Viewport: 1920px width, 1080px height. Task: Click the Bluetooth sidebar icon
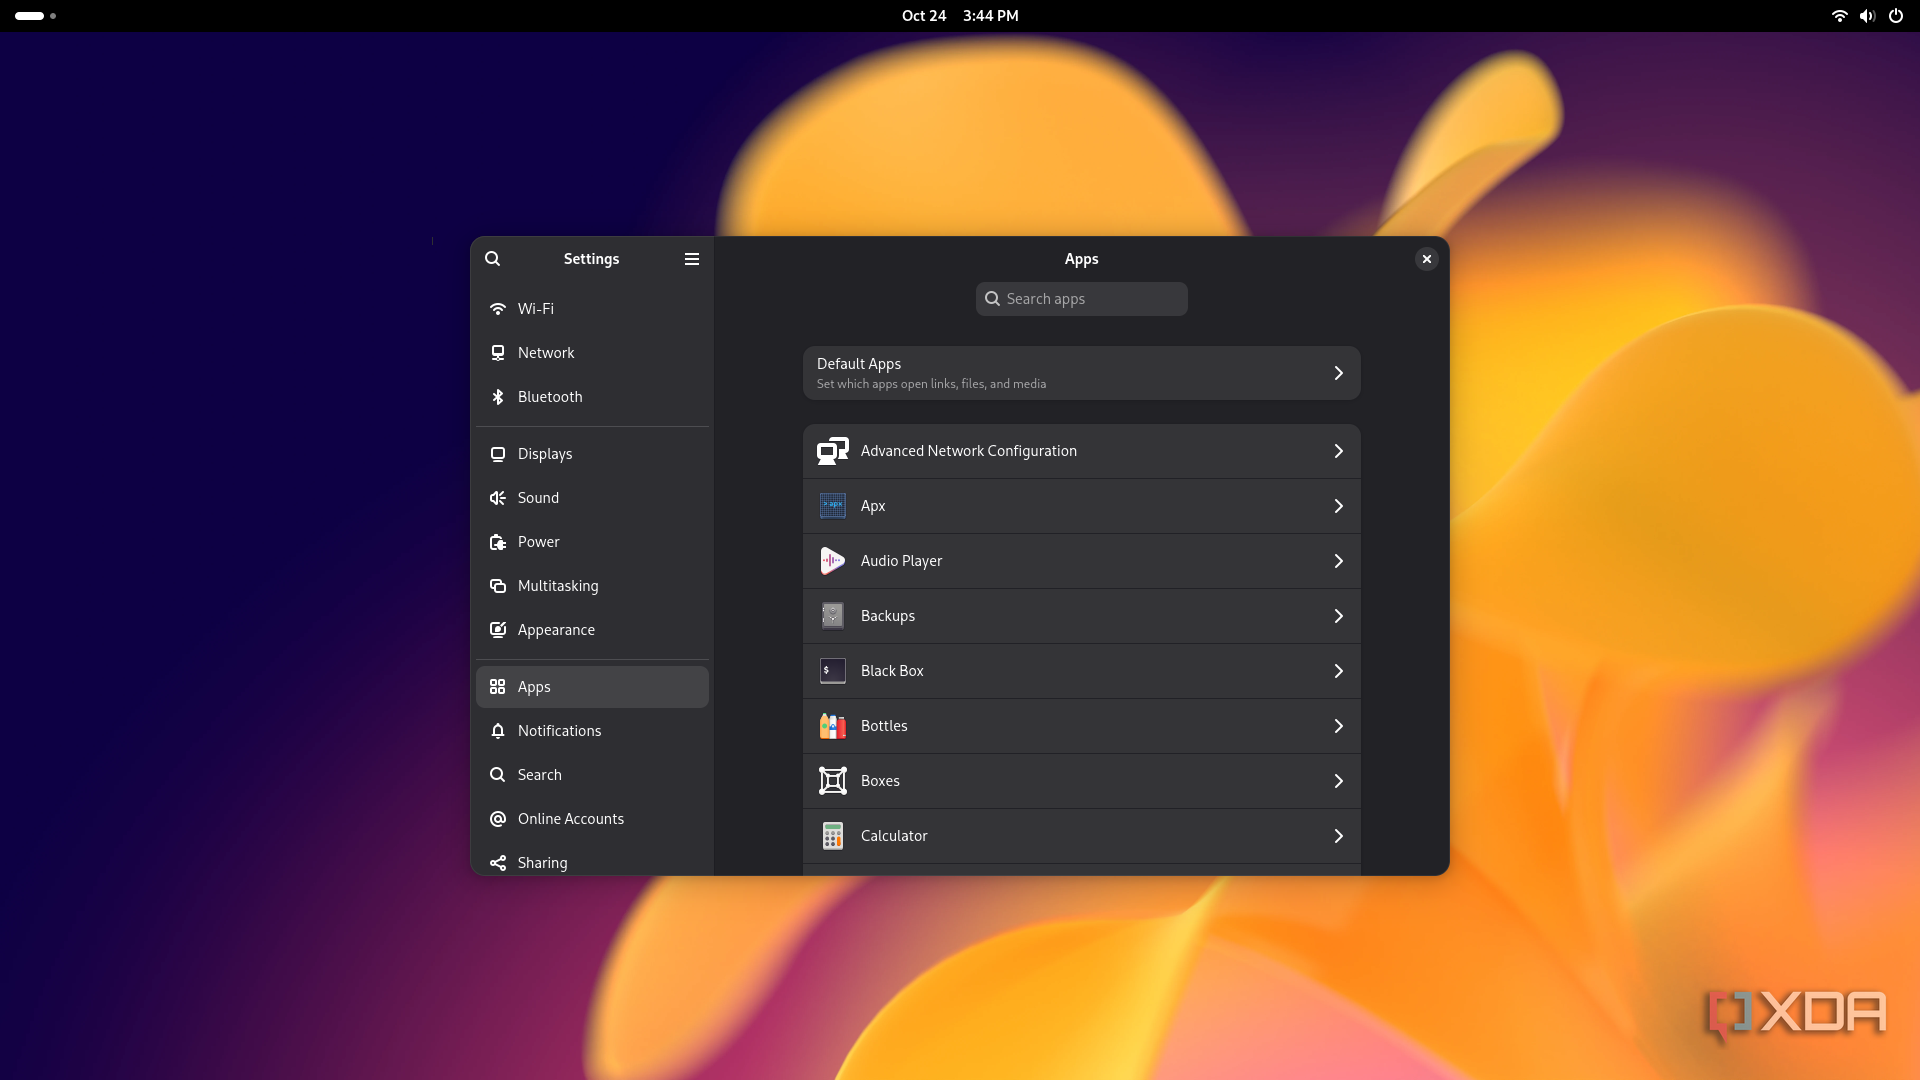[498, 397]
